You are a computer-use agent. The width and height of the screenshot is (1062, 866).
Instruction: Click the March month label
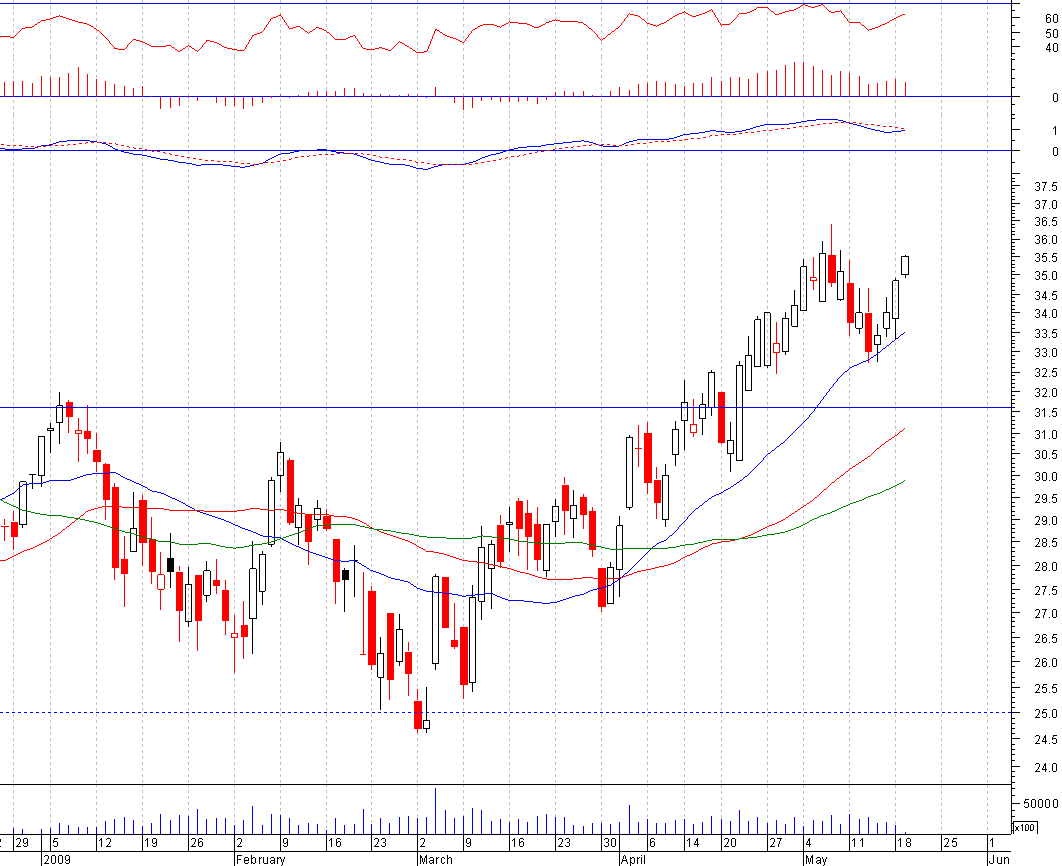click(436, 860)
